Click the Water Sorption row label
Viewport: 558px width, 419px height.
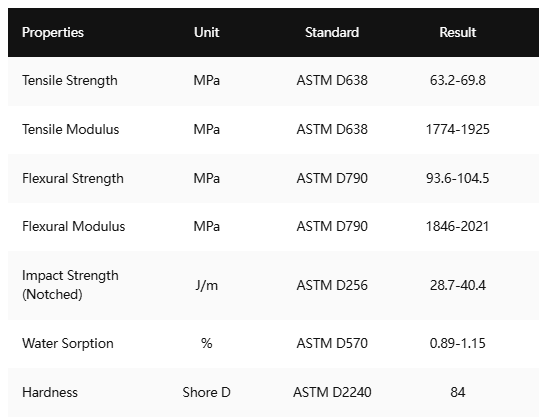point(68,343)
